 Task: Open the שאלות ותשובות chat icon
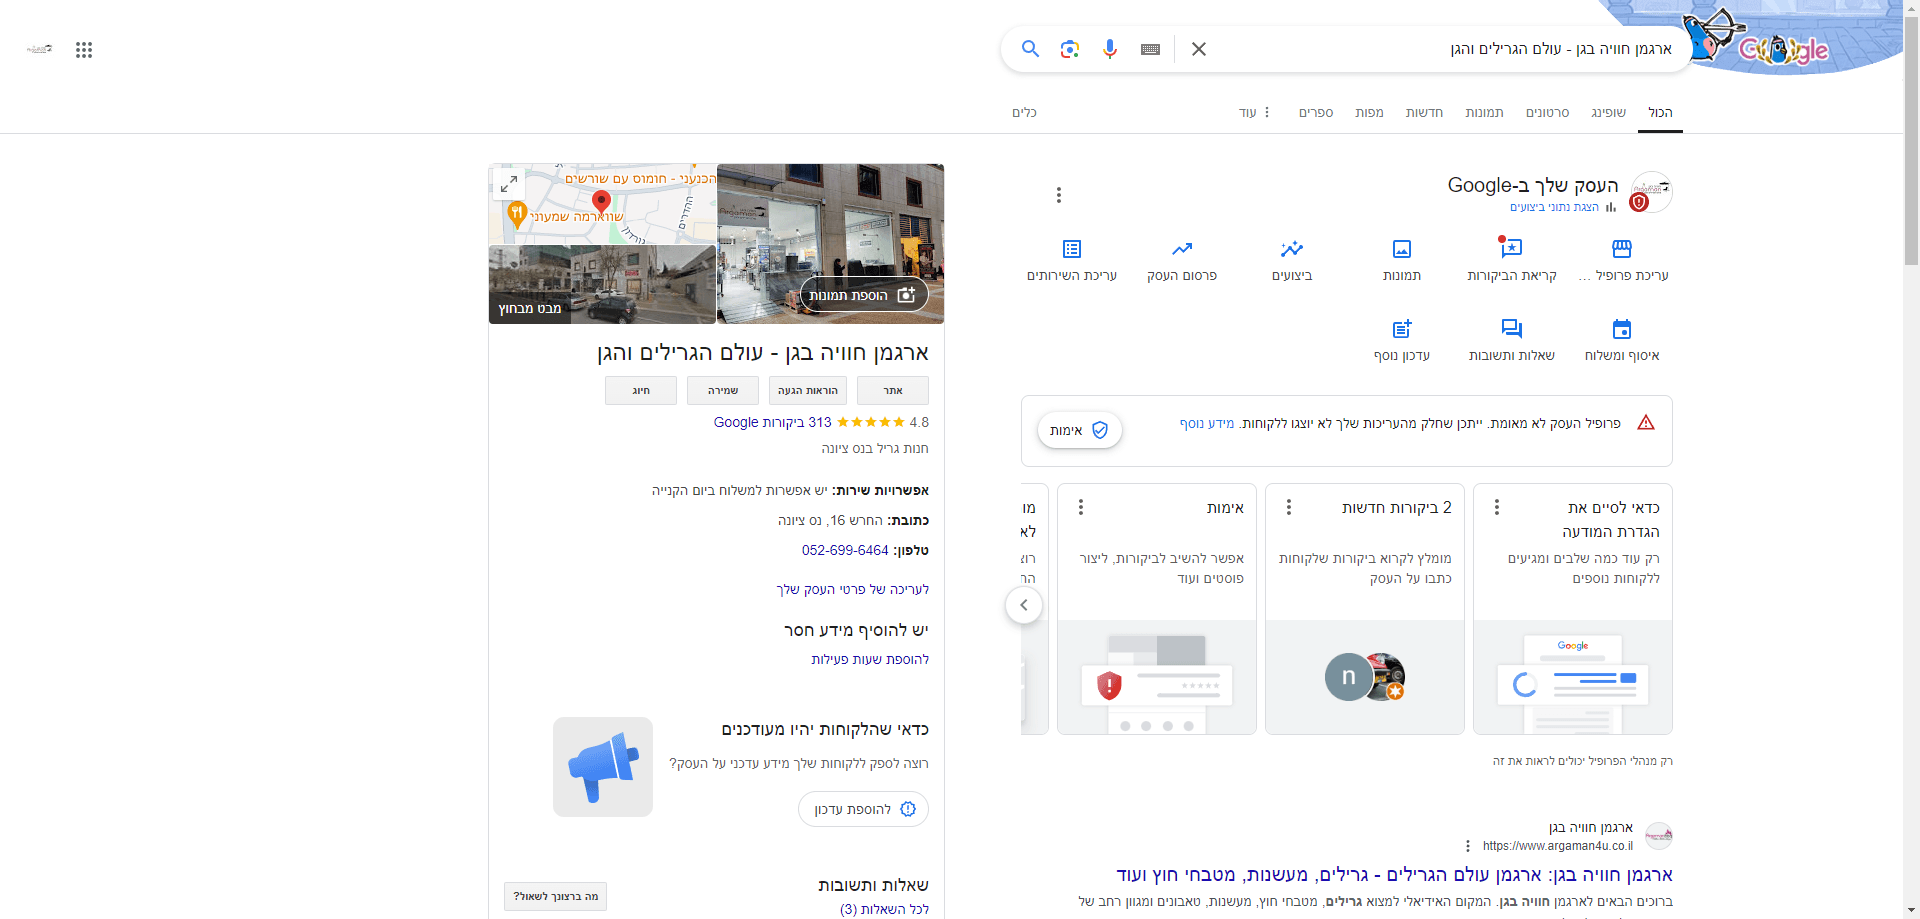click(x=1512, y=329)
